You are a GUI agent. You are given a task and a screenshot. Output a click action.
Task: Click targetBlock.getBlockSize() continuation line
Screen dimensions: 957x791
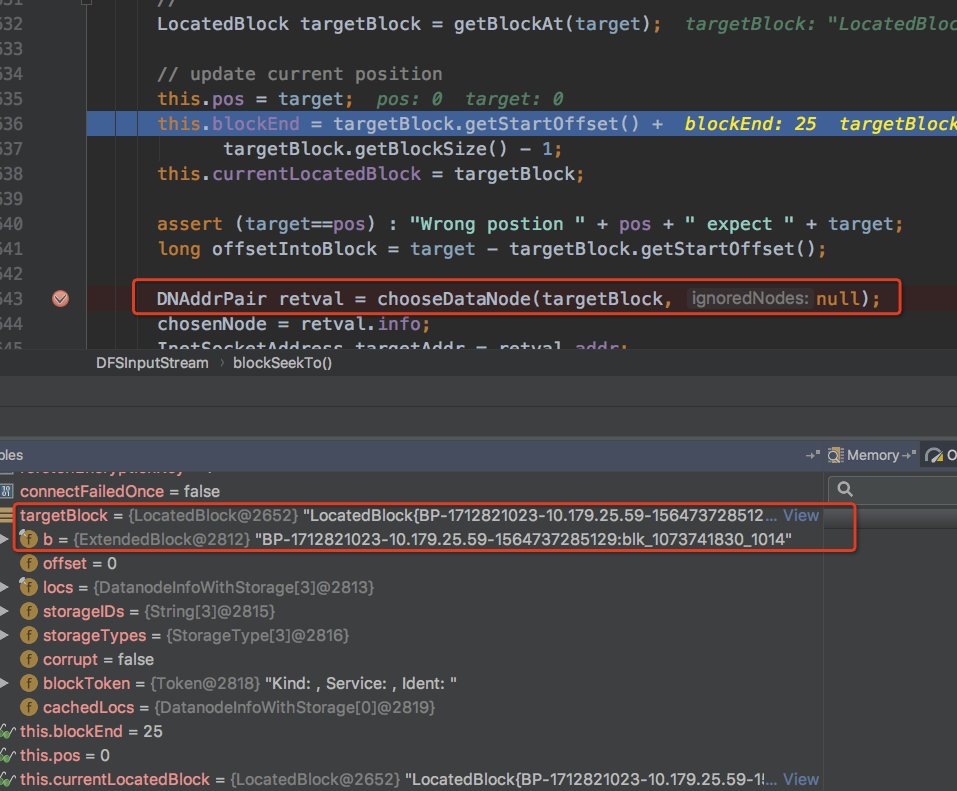(x=392, y=149)
